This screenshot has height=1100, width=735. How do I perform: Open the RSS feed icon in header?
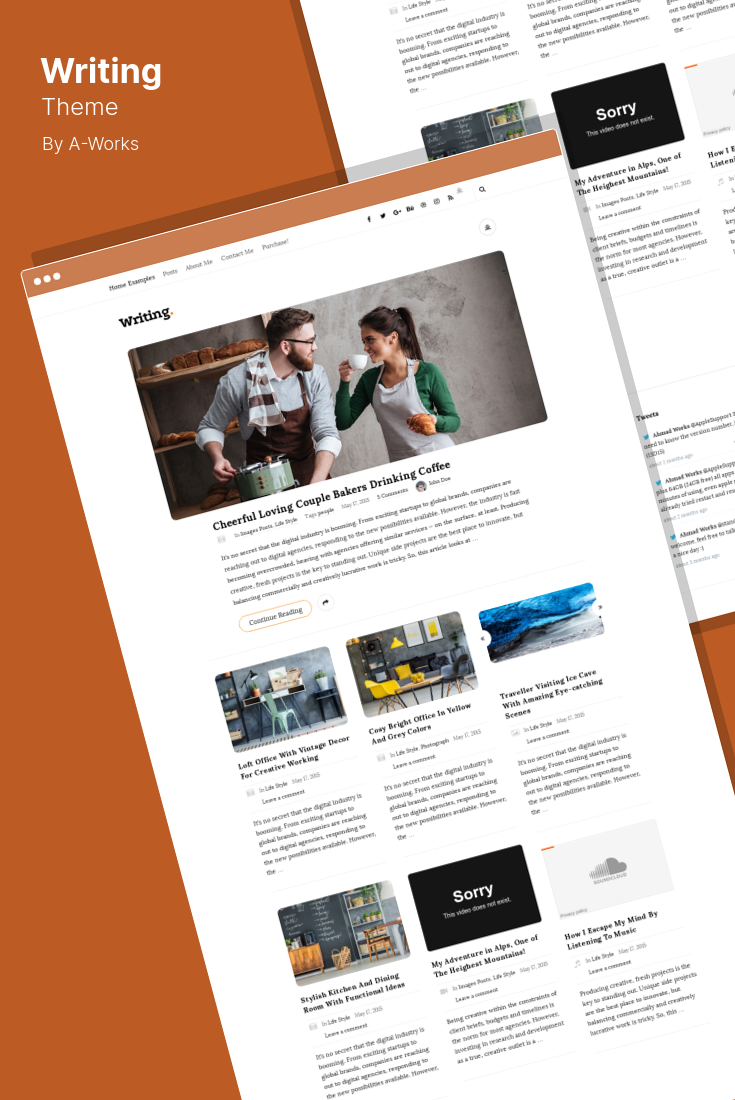click(450, 198)
